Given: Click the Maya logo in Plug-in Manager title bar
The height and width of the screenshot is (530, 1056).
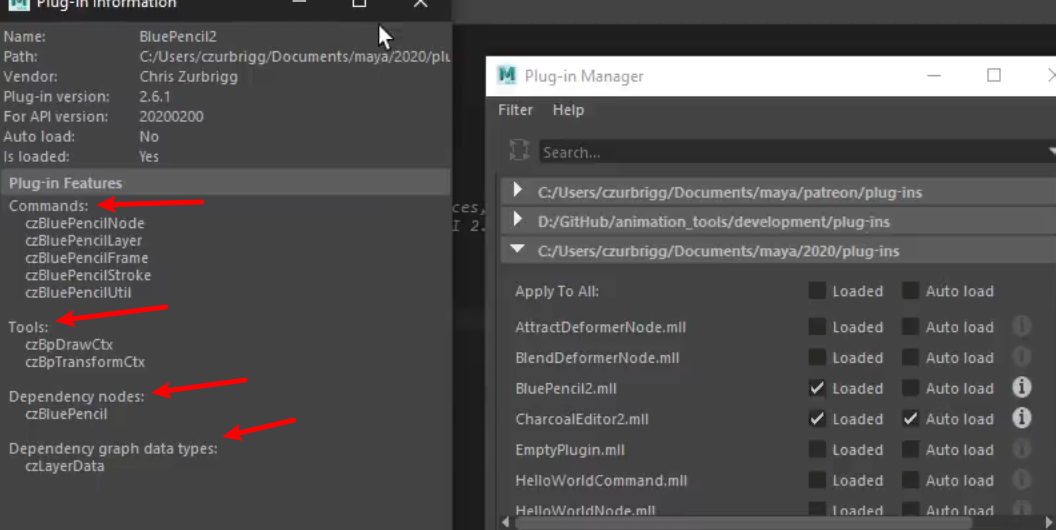Looking at the screenshot, I should (x=507, y=75).
